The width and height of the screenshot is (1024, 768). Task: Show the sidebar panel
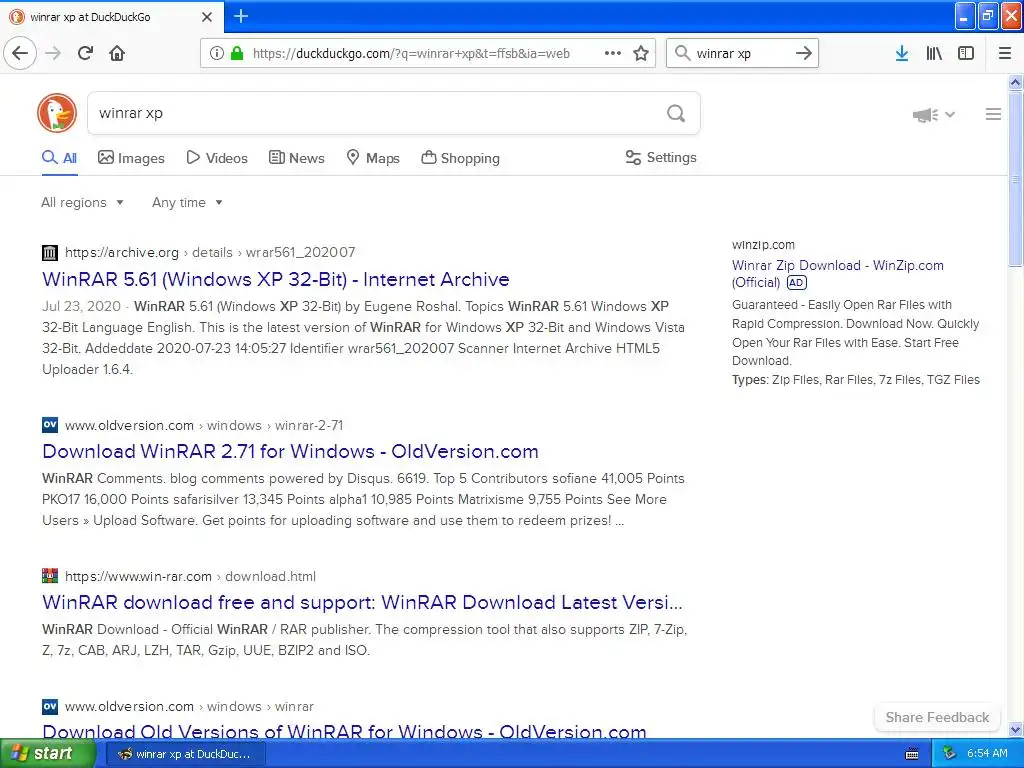click(x=966, y=53)
